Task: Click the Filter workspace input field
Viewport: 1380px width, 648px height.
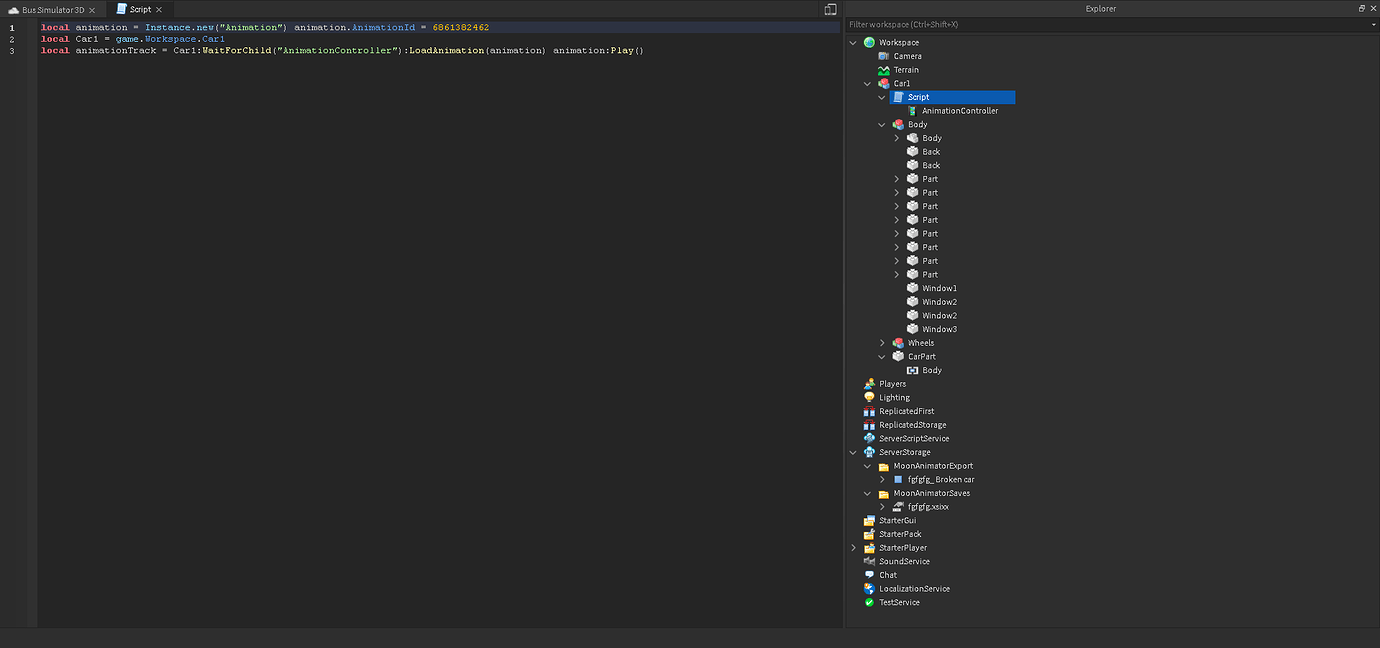Action: point(1000,23)
